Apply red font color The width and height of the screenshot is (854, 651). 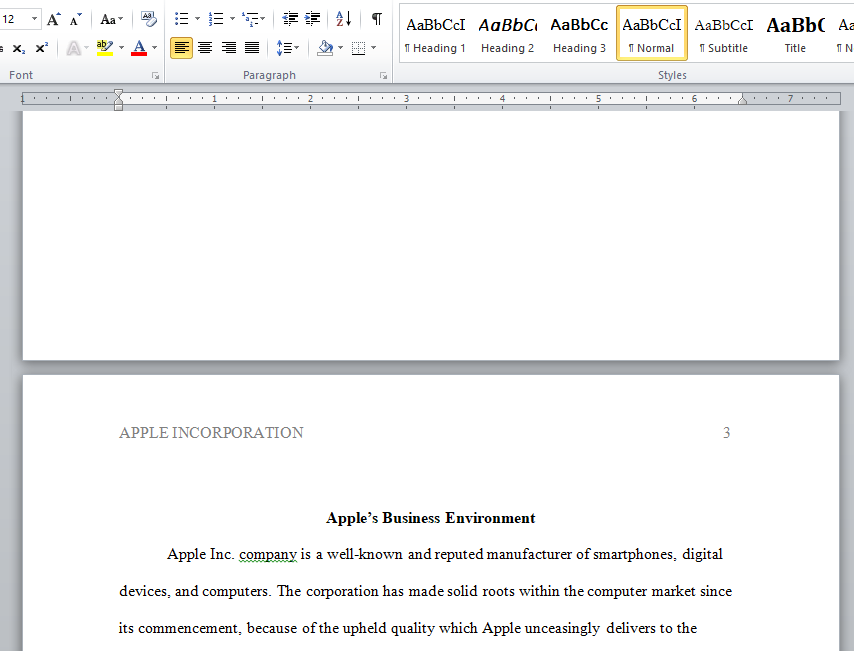click(139, 48)
